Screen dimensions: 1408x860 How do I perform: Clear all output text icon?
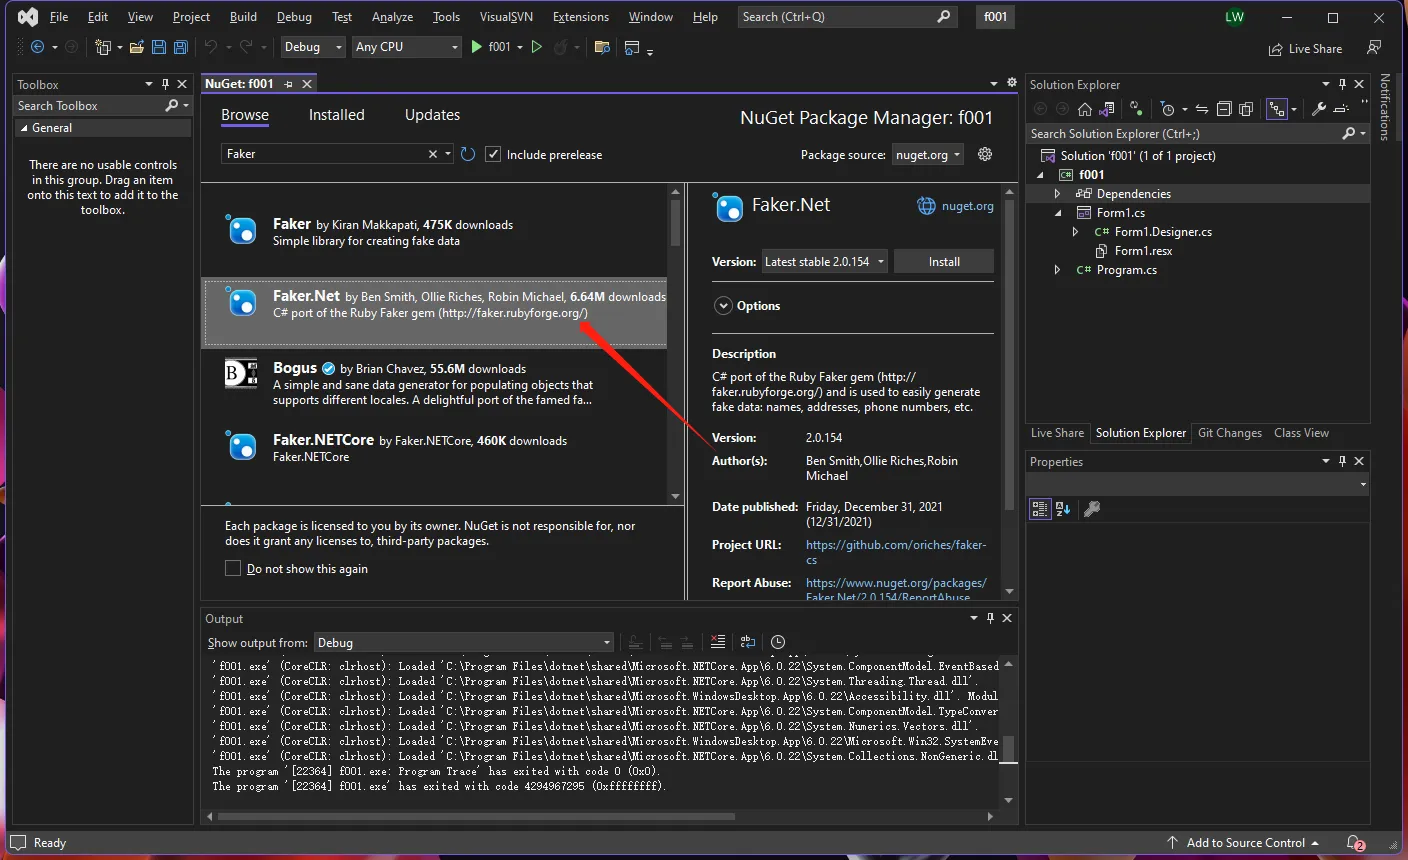click(718, 642)
